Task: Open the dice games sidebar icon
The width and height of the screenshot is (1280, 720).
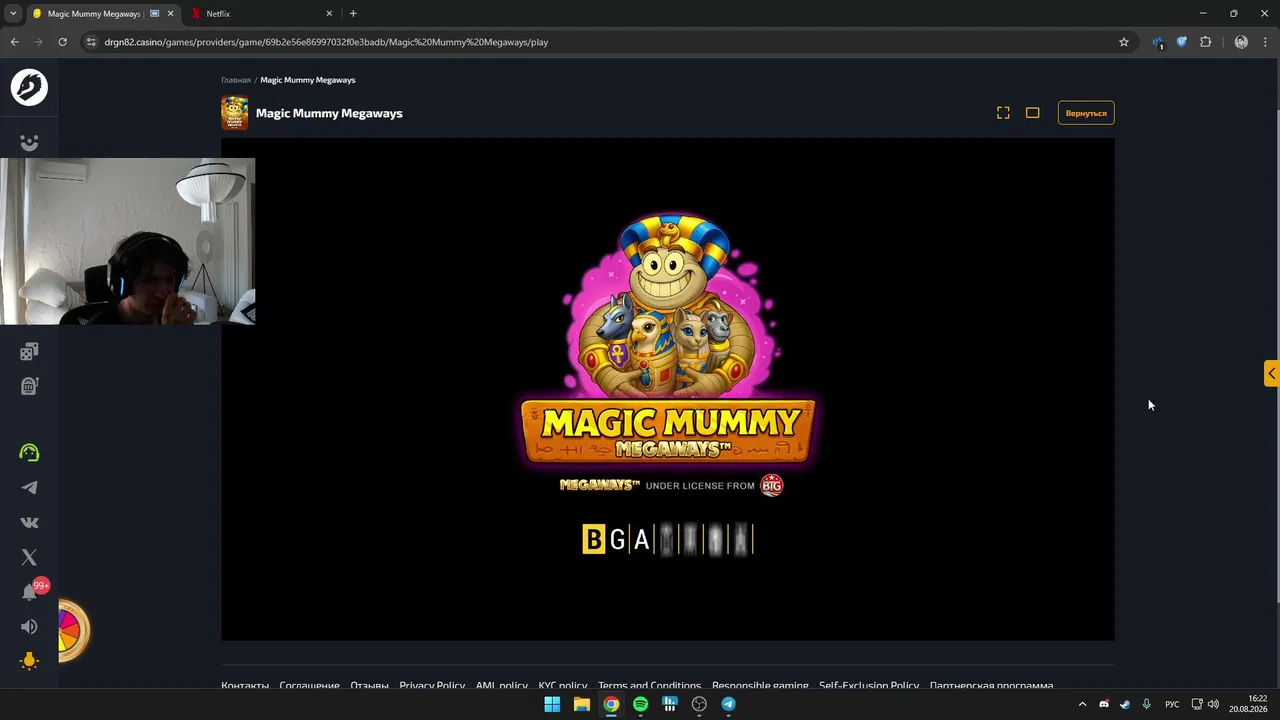Action: coord(29,351)
